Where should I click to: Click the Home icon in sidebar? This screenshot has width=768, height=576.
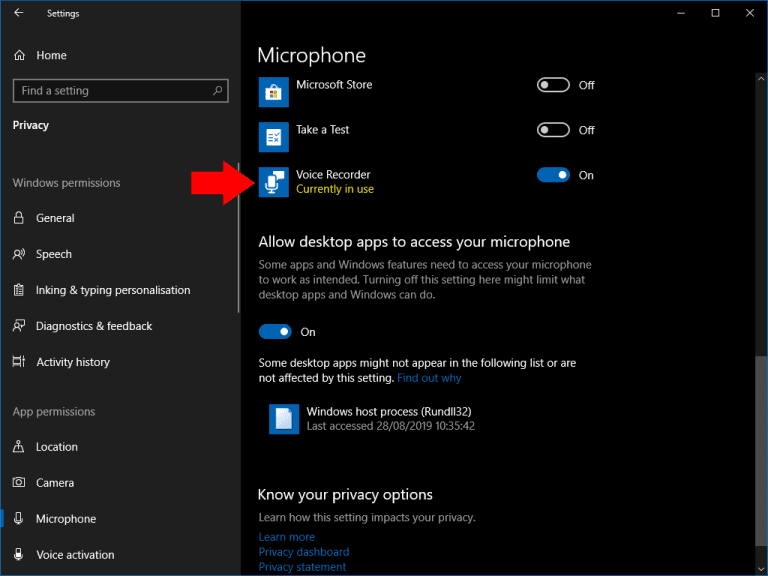(19, 55)
